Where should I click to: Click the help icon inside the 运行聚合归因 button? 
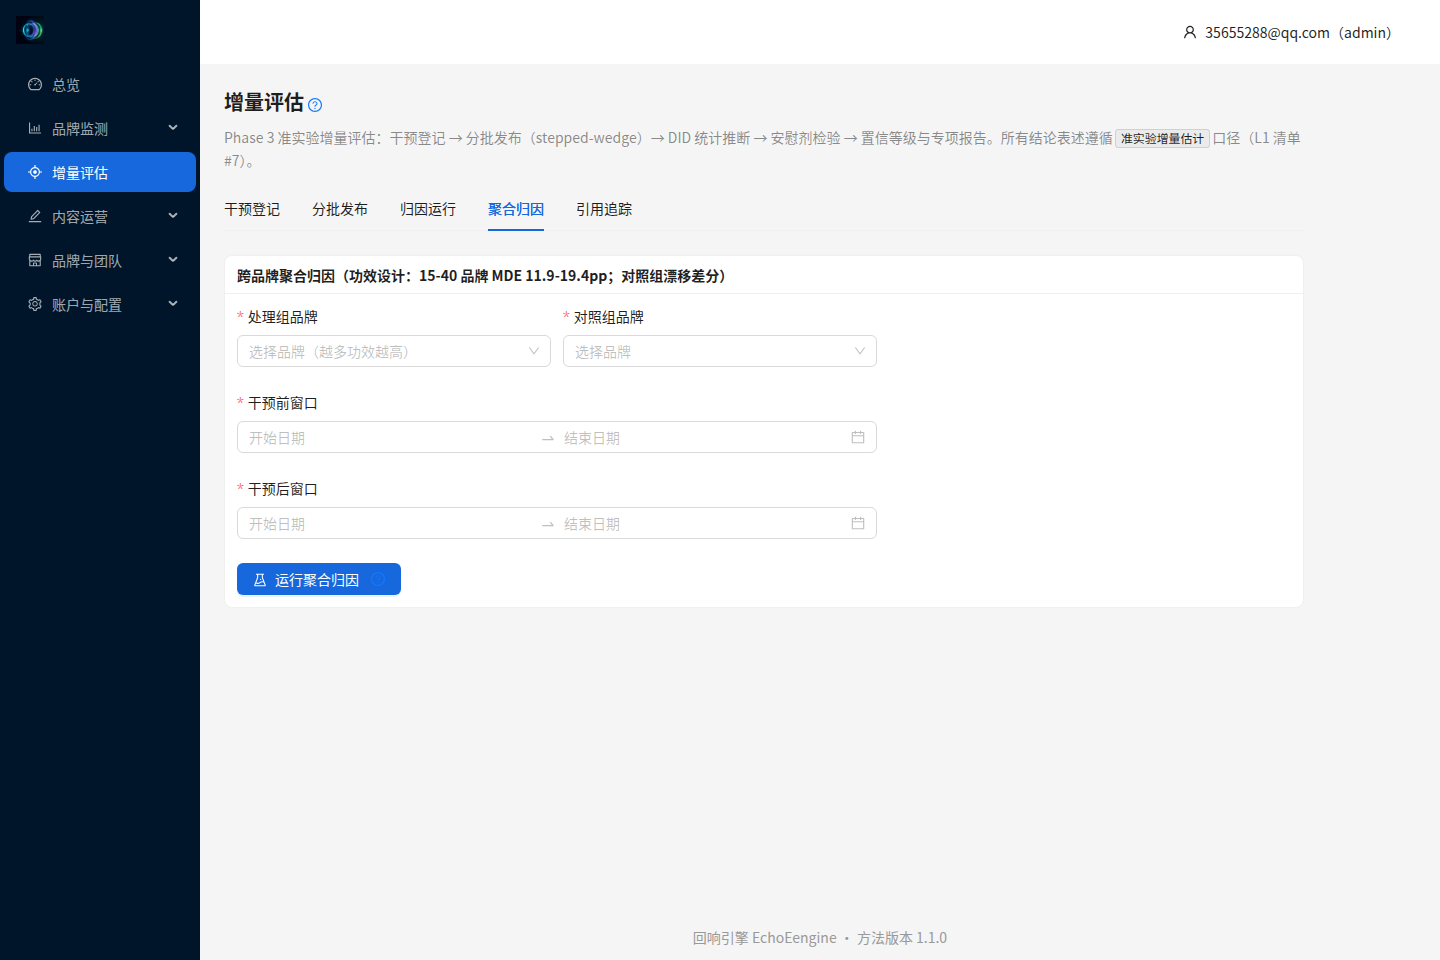click(x=378, y=579)
